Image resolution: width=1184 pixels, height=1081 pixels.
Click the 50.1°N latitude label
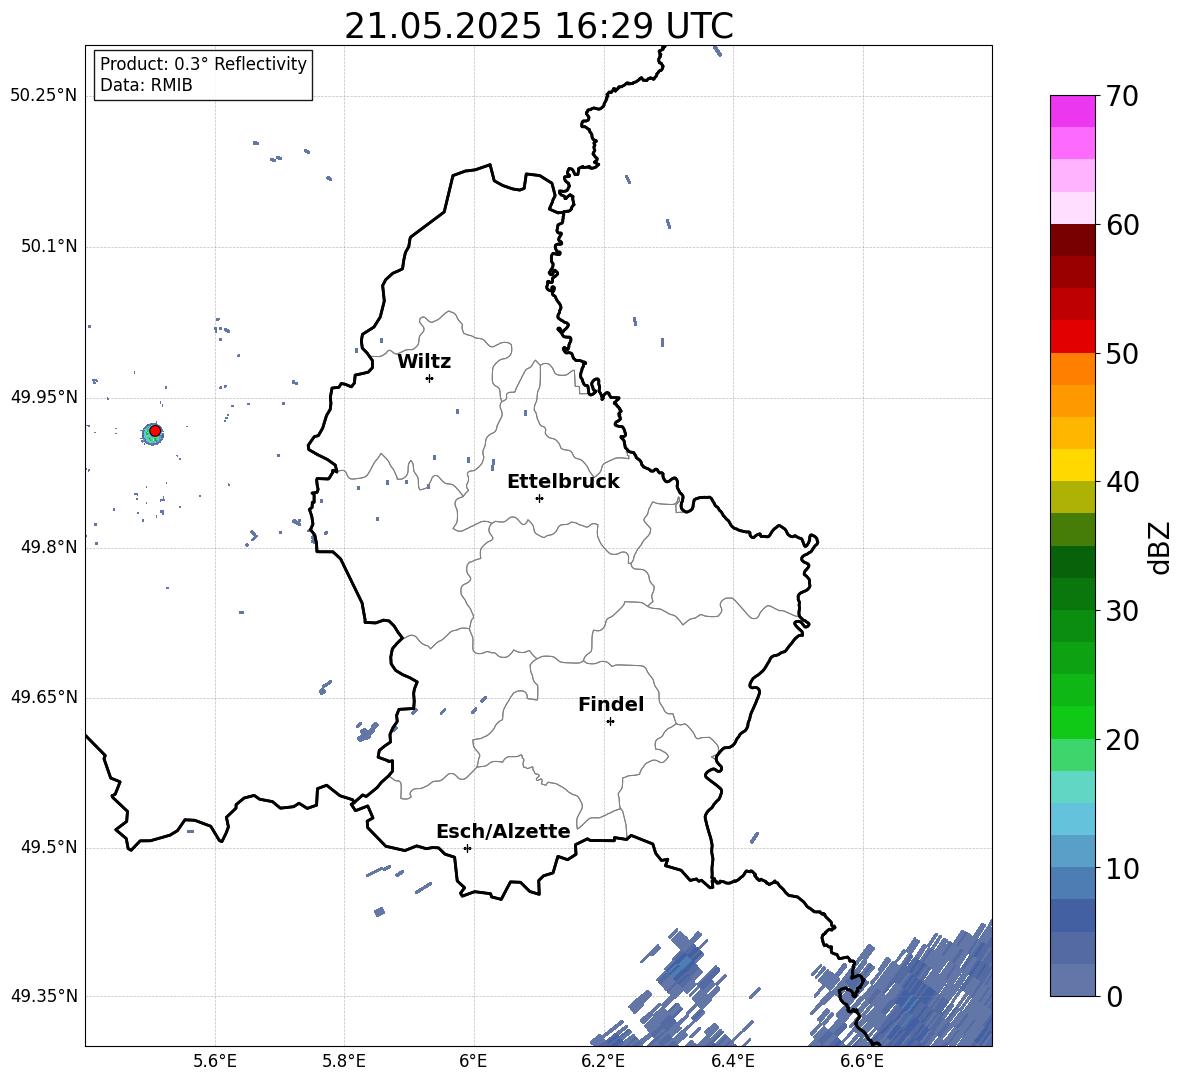click(49, 247)
